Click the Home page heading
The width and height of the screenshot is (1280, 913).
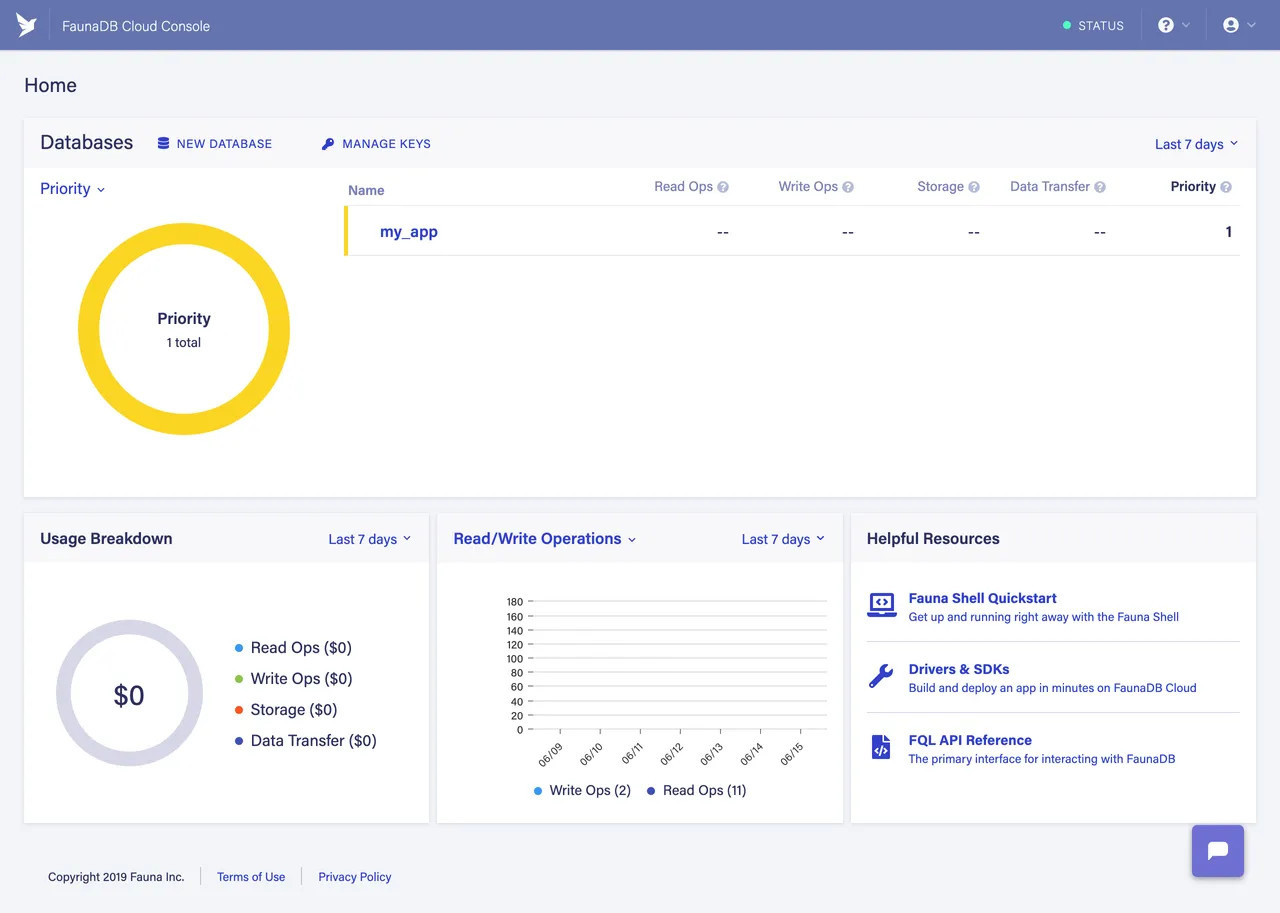point(50,86)
